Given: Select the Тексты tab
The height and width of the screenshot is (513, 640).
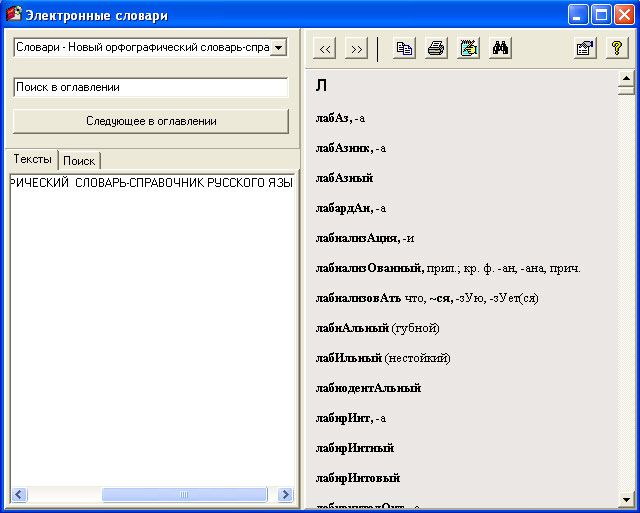Looking at the screenshot, I should [33, 160].
